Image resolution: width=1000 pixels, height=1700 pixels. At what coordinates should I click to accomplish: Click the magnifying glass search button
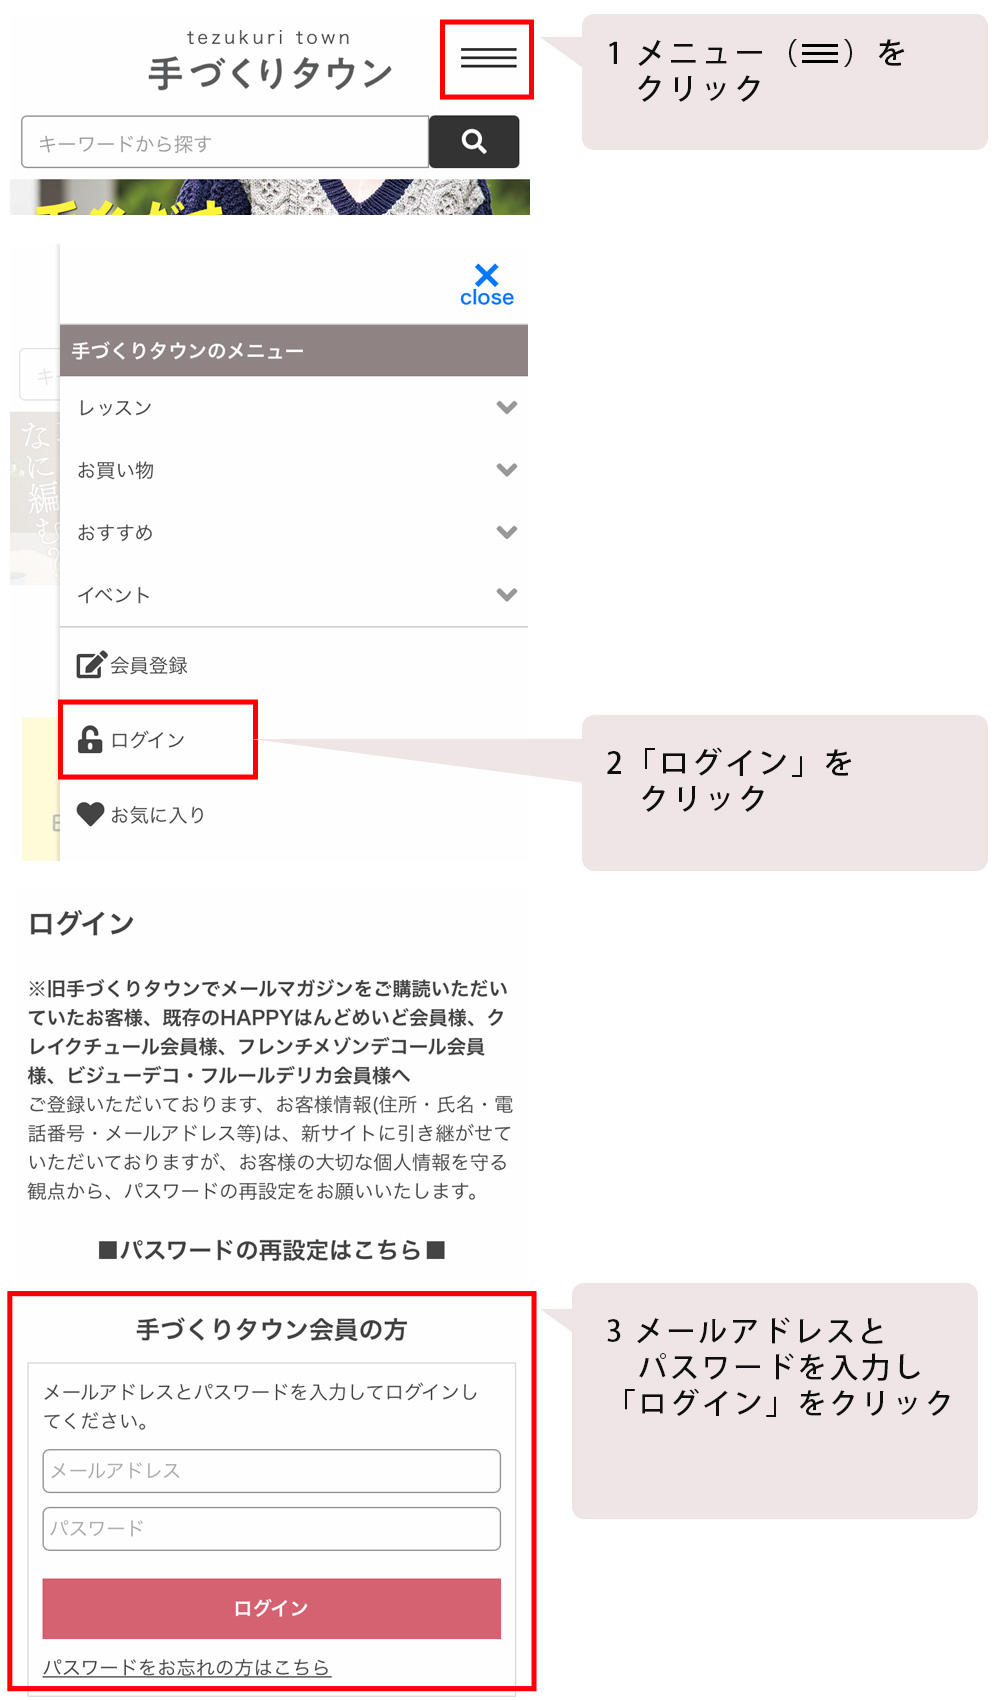click(474, 142)
